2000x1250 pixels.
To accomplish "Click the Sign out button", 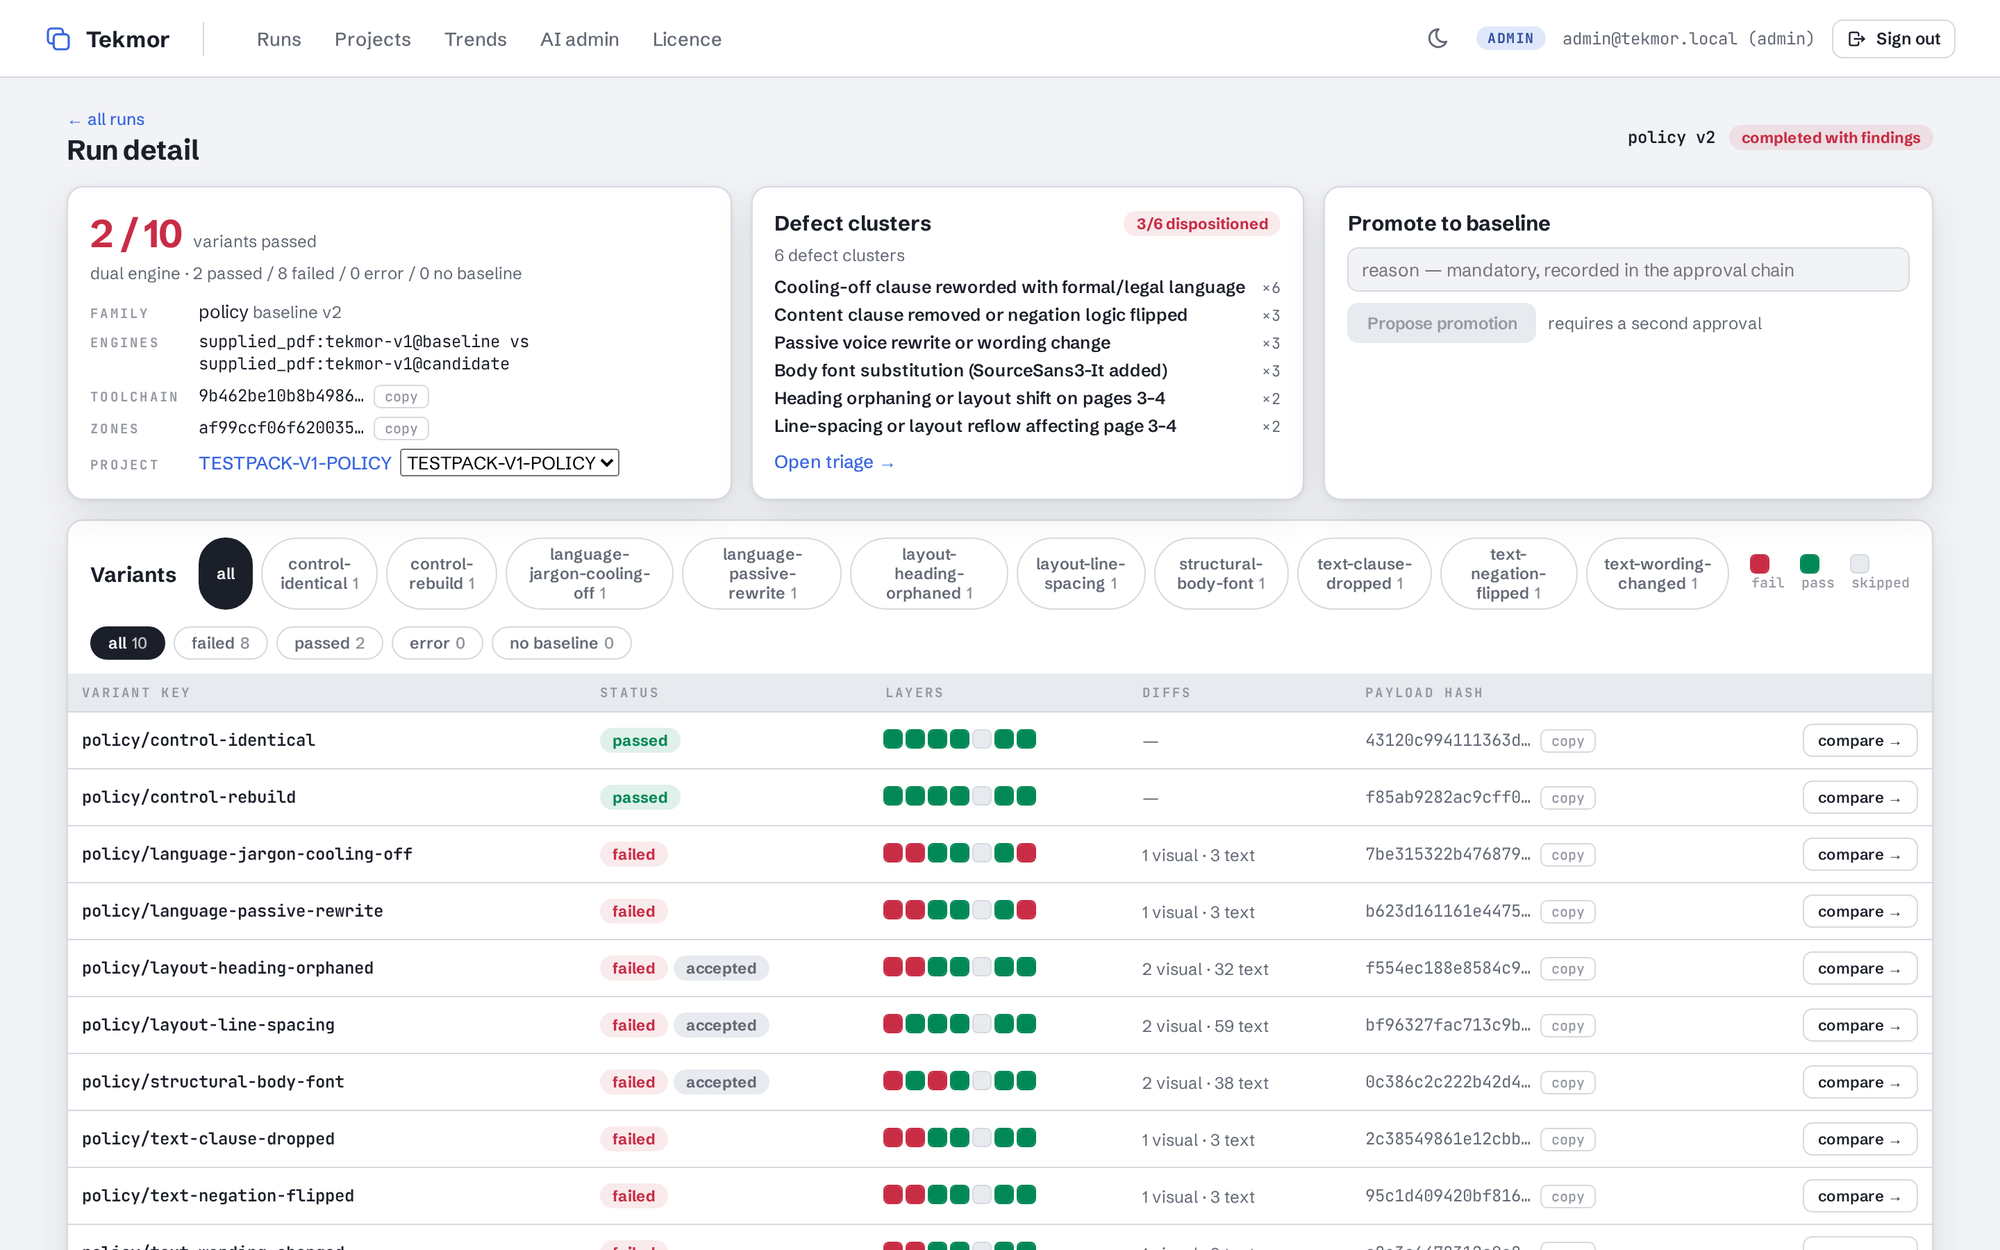I will click(1893, 39).
